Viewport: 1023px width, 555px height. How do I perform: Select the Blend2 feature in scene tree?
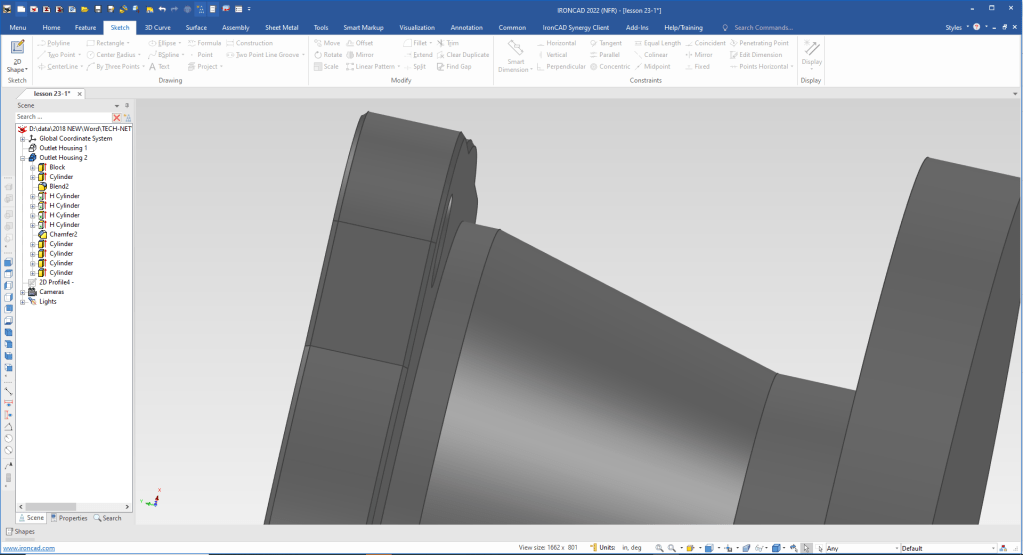click(x=59, y=186)
